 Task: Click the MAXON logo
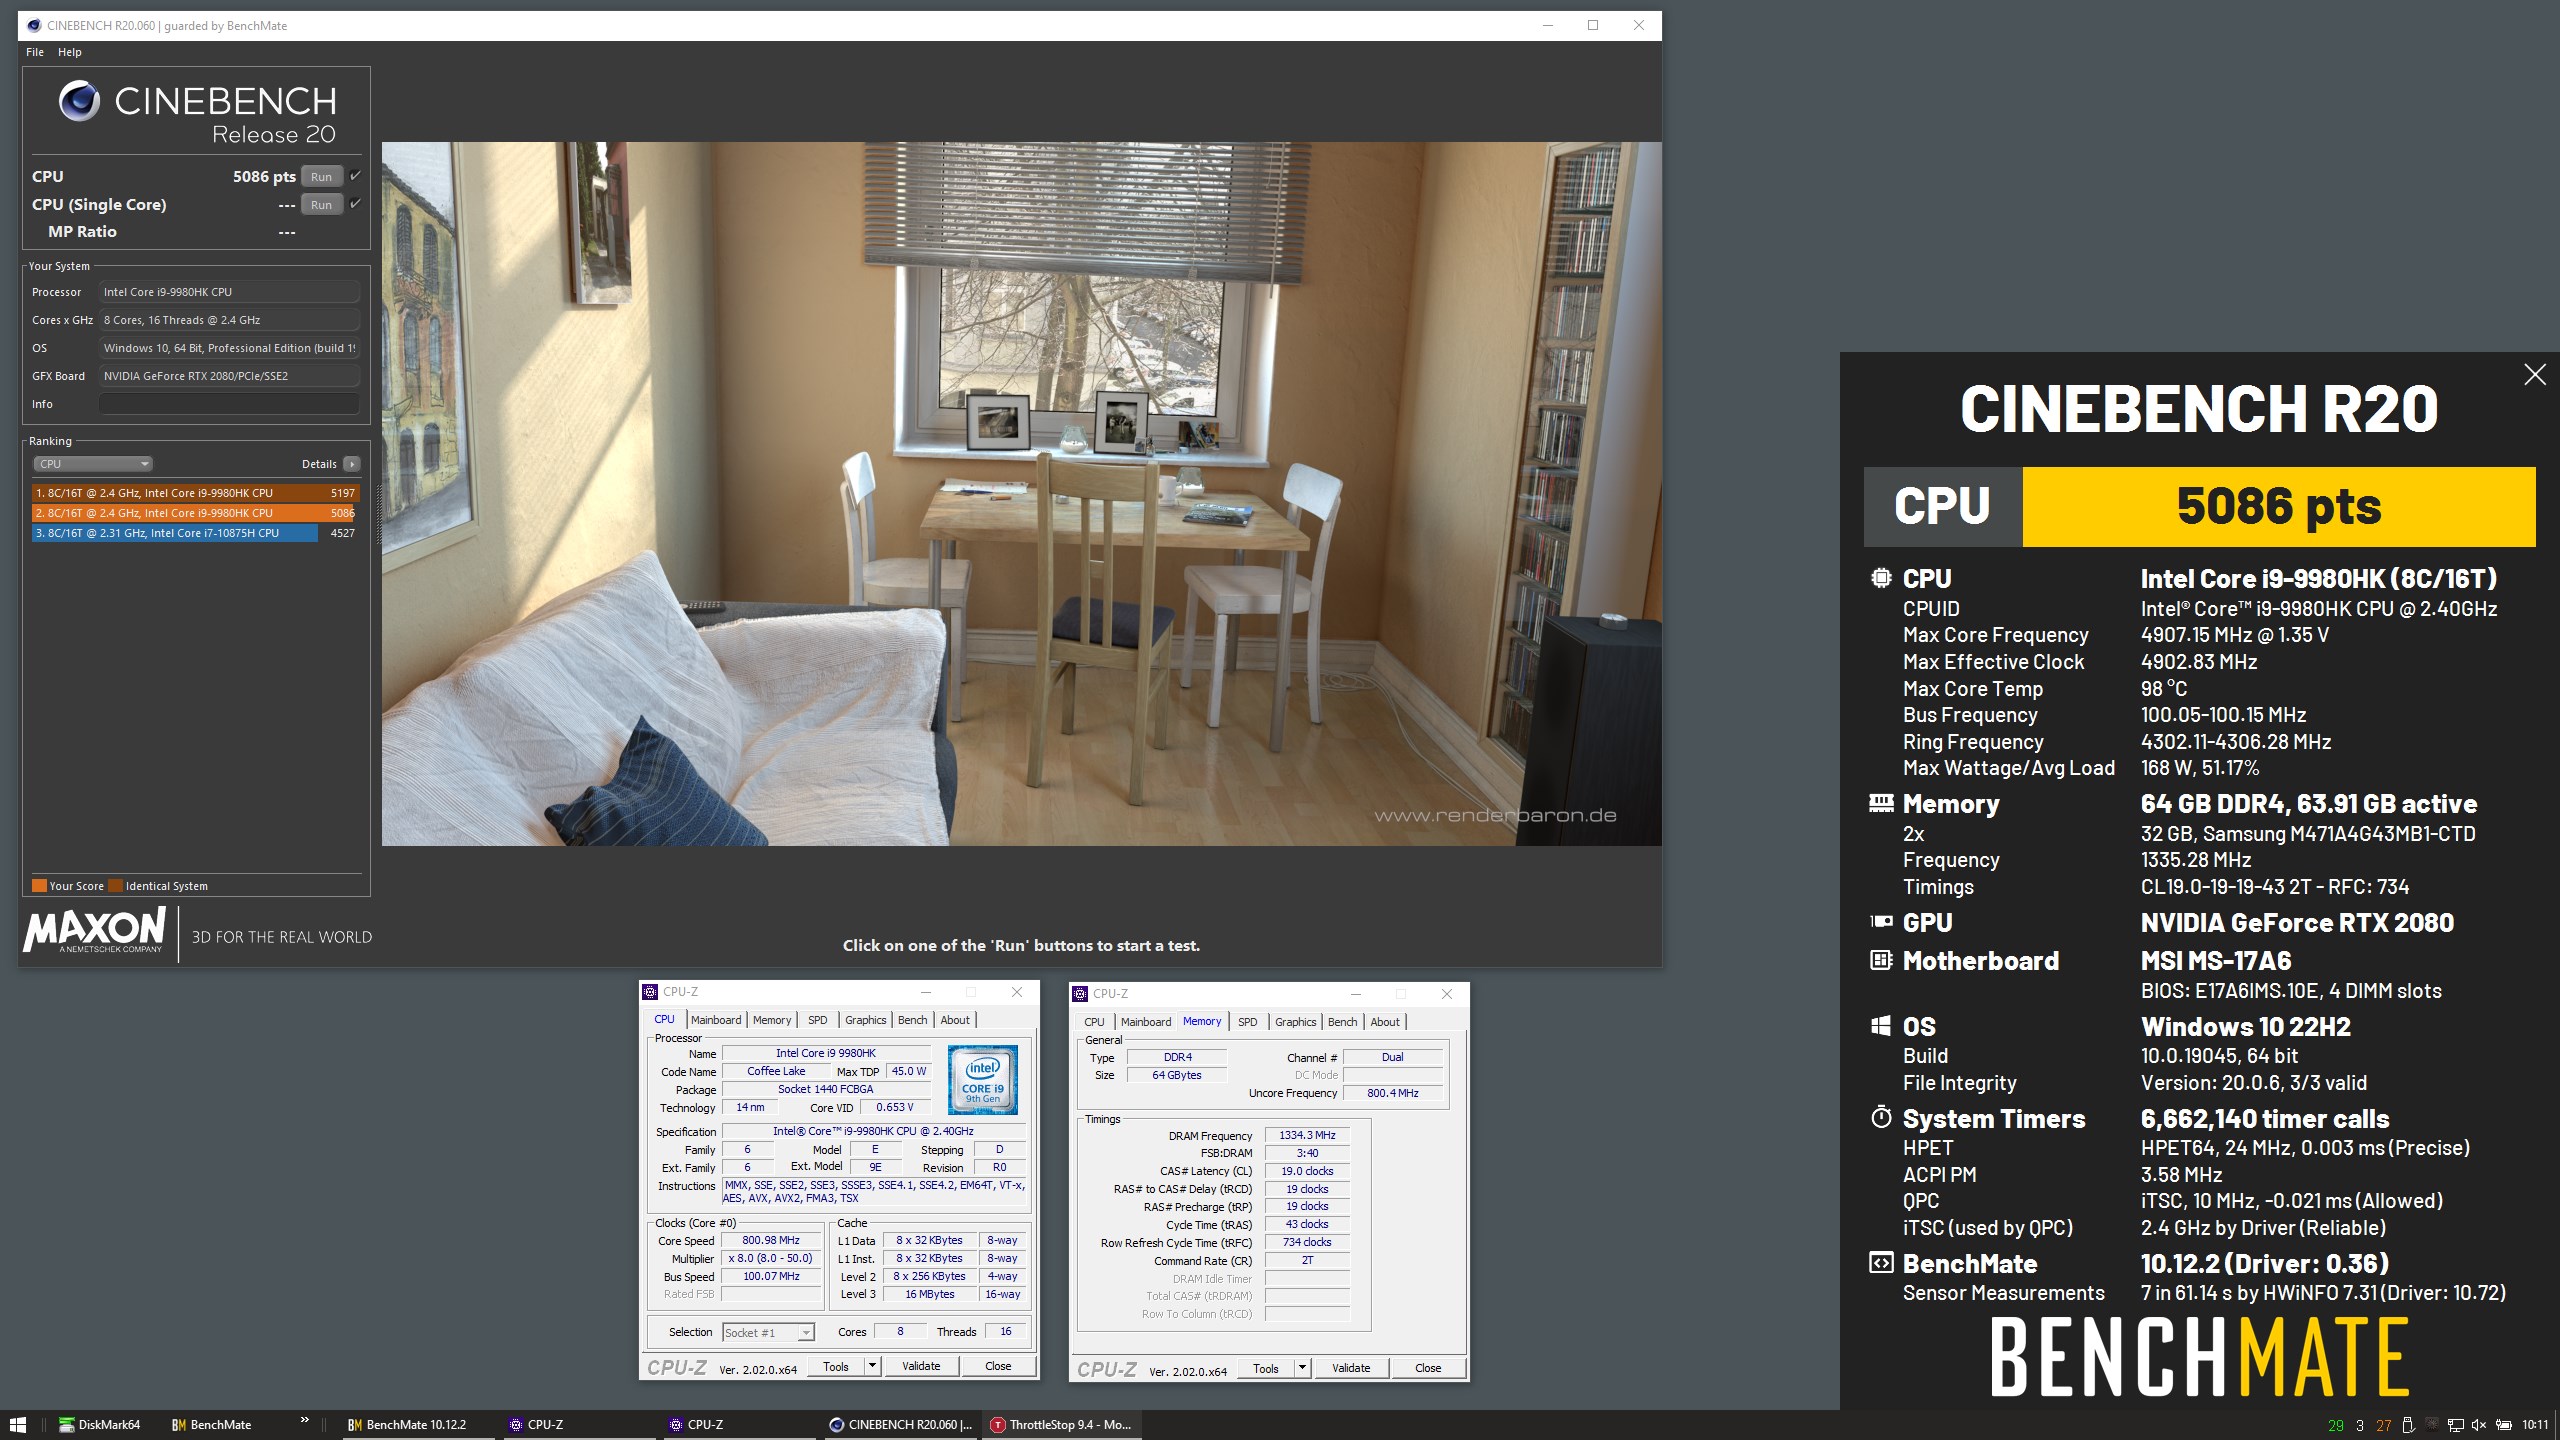pos(96,931)
